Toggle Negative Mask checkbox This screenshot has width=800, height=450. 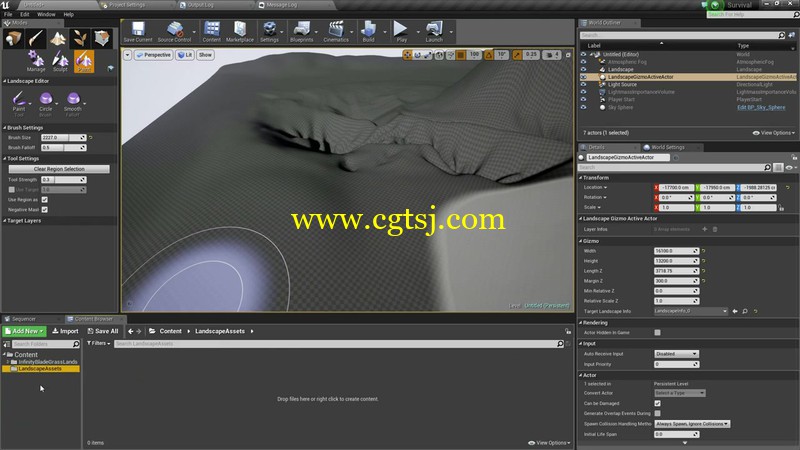44,210
